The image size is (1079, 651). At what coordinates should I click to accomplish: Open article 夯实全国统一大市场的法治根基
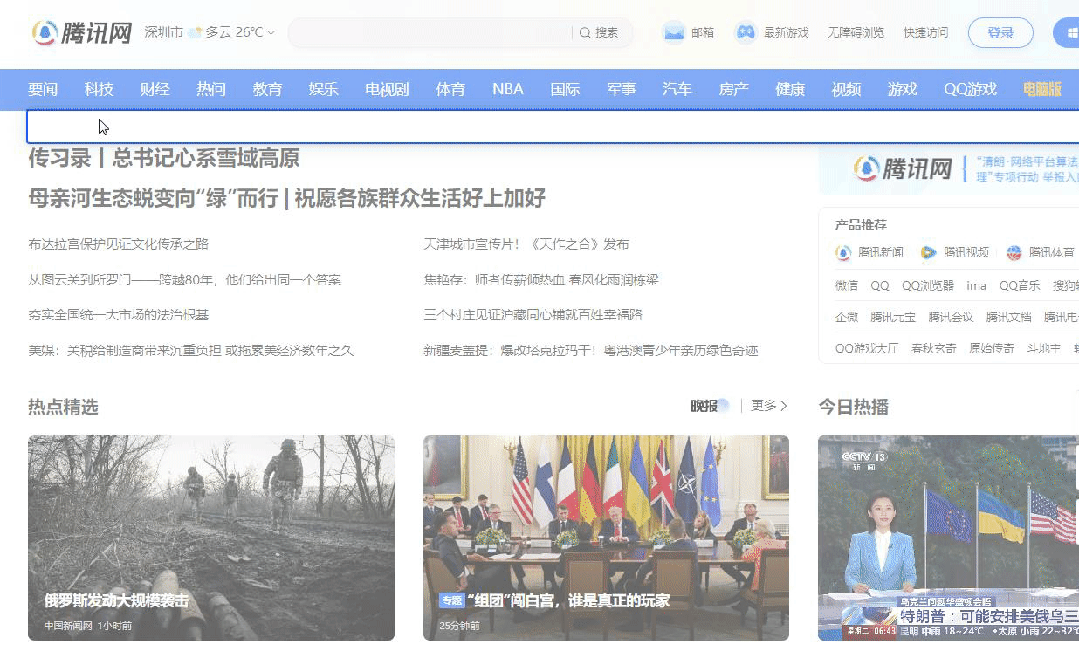coord(118,314)
